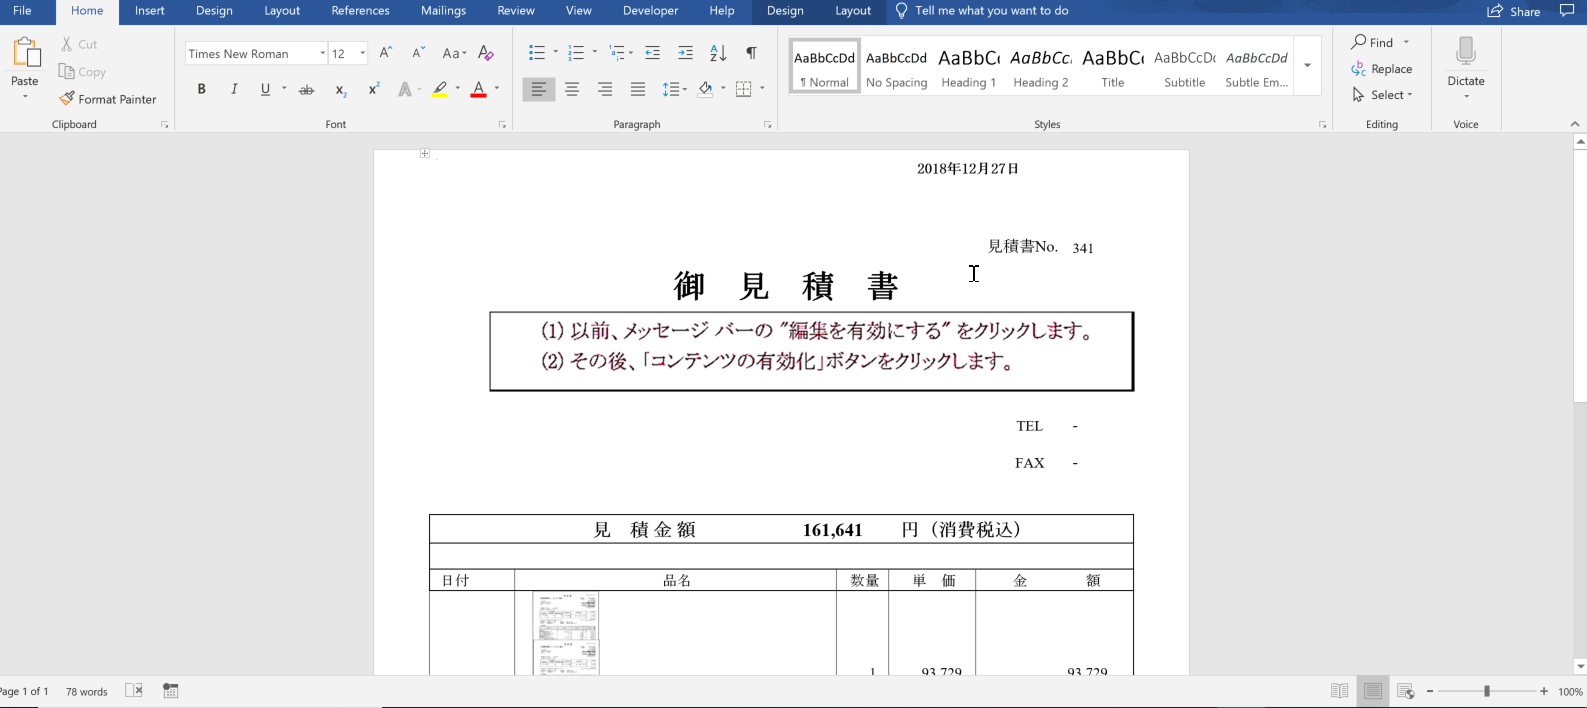Viewport: 1587px width, 708px height.
Task: Apply the Title style
Action: (x=1113, y=66)
